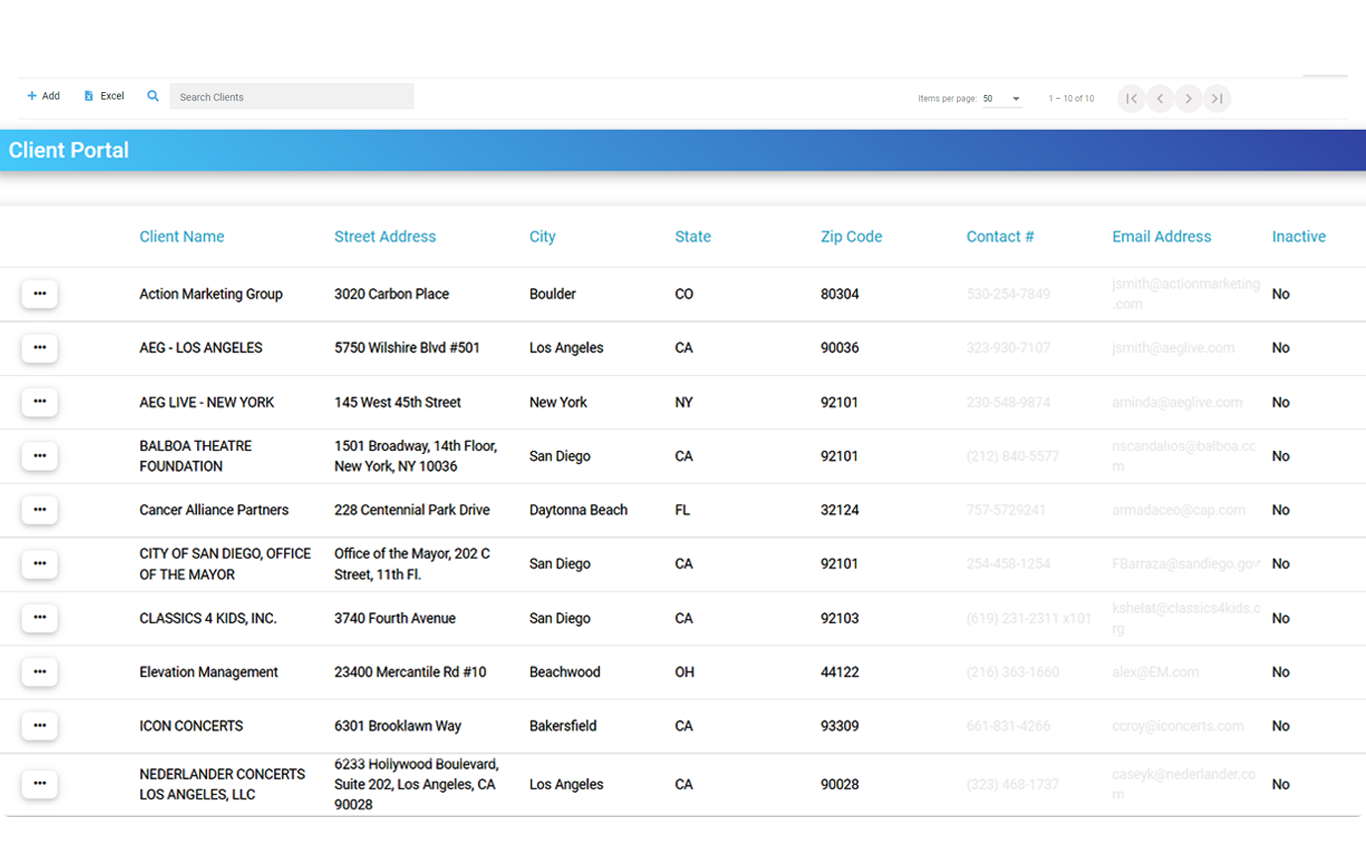
Task: Jump to the last page of clients
Action: 1218,98
